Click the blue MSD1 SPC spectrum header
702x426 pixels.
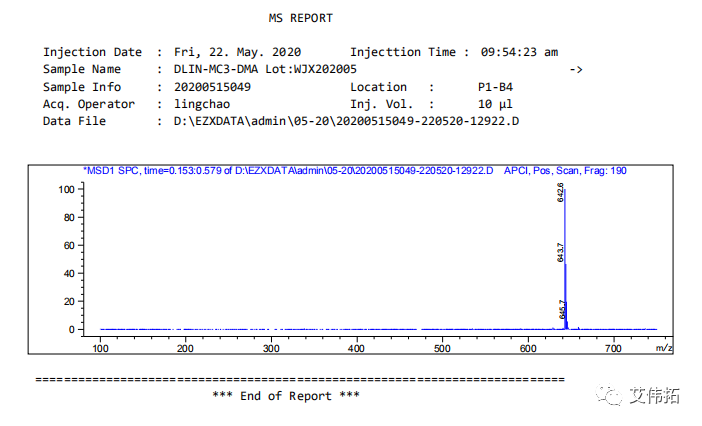pyautogui.click(x=354, y=171)
